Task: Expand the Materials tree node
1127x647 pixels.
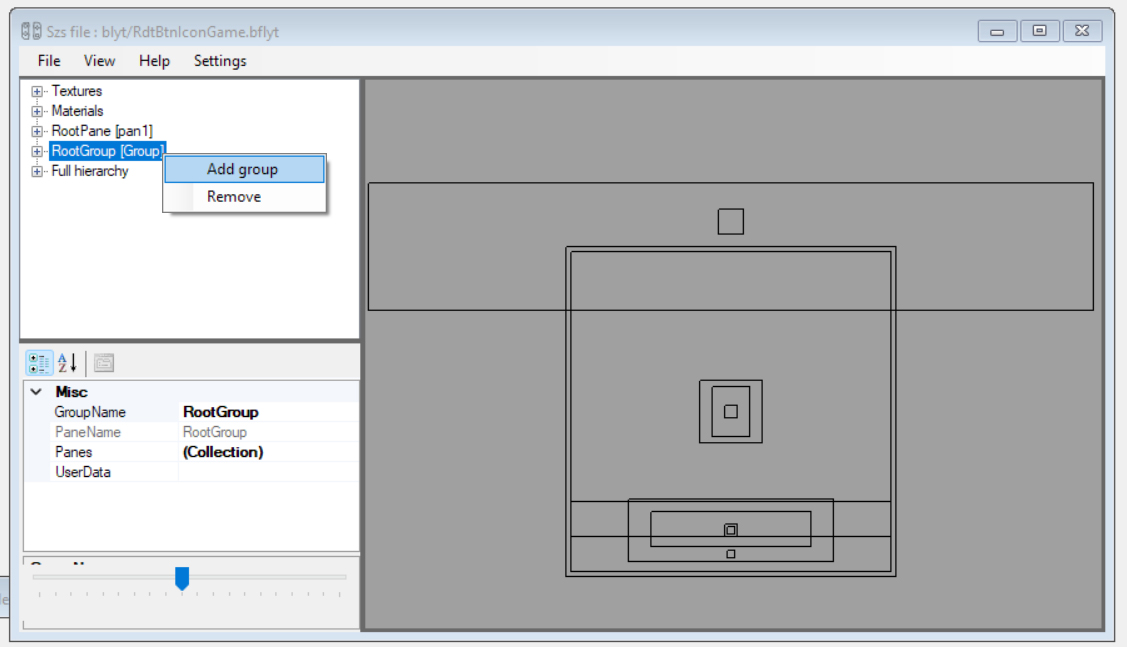Action: pyautogui.click(x=37, y=111)
